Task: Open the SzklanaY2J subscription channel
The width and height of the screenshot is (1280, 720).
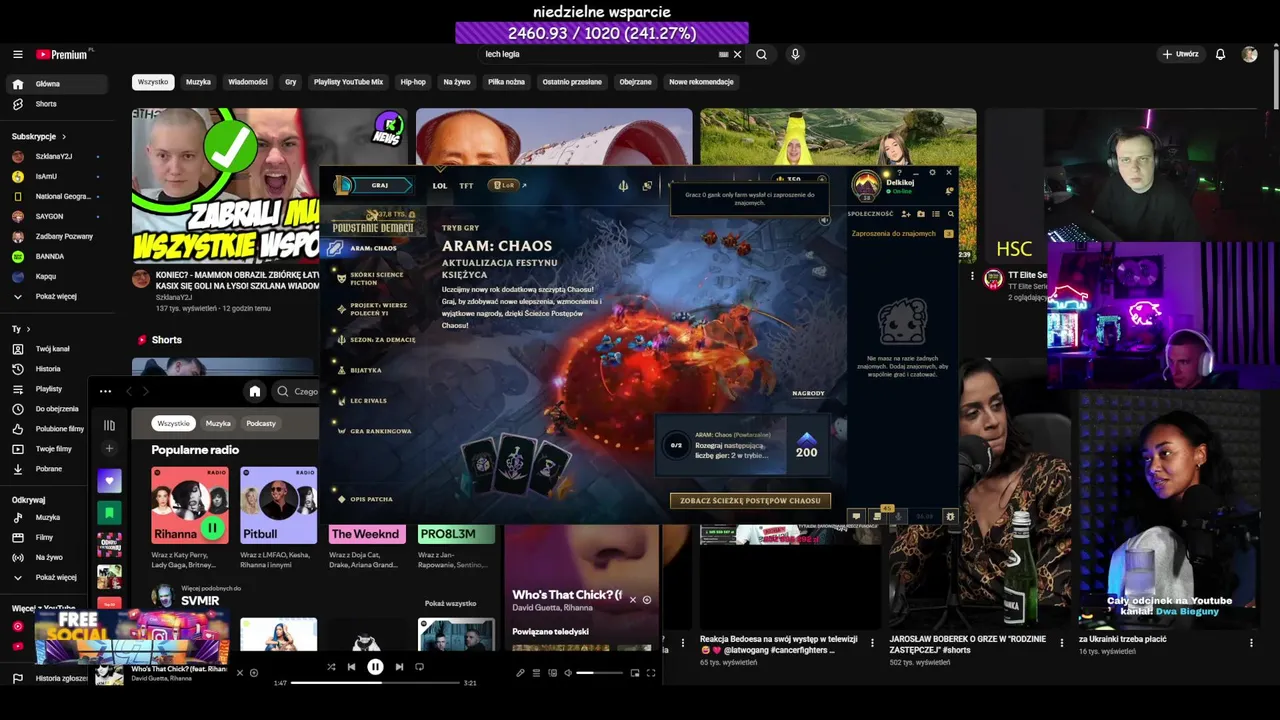Action: [54, 156]
